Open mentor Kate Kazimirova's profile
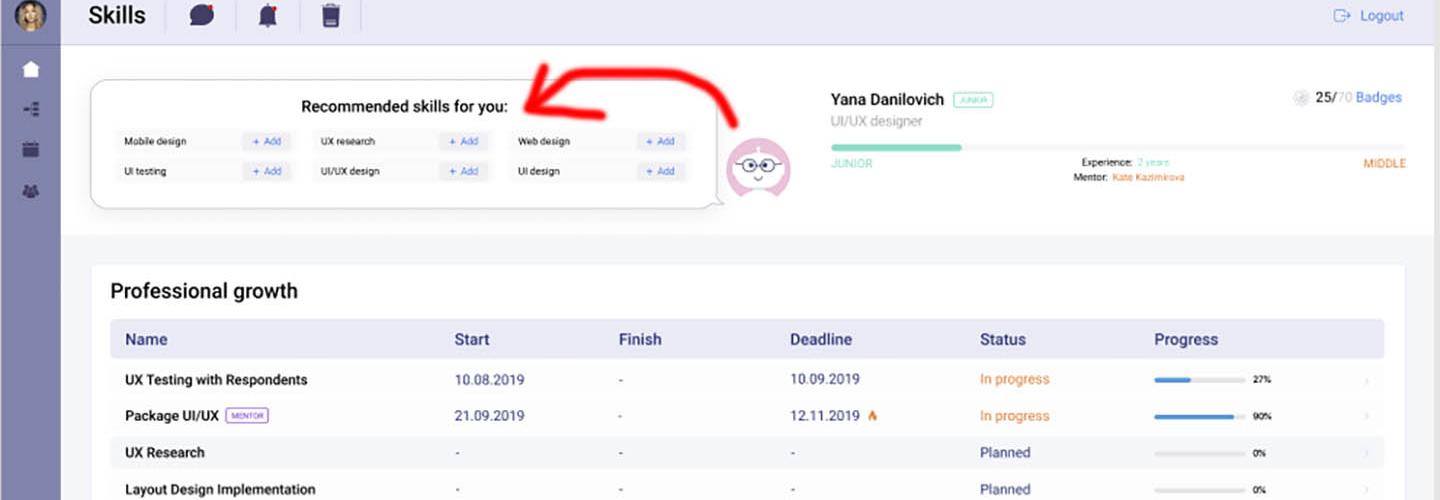1440x500 pixels. pos(1148,178)
